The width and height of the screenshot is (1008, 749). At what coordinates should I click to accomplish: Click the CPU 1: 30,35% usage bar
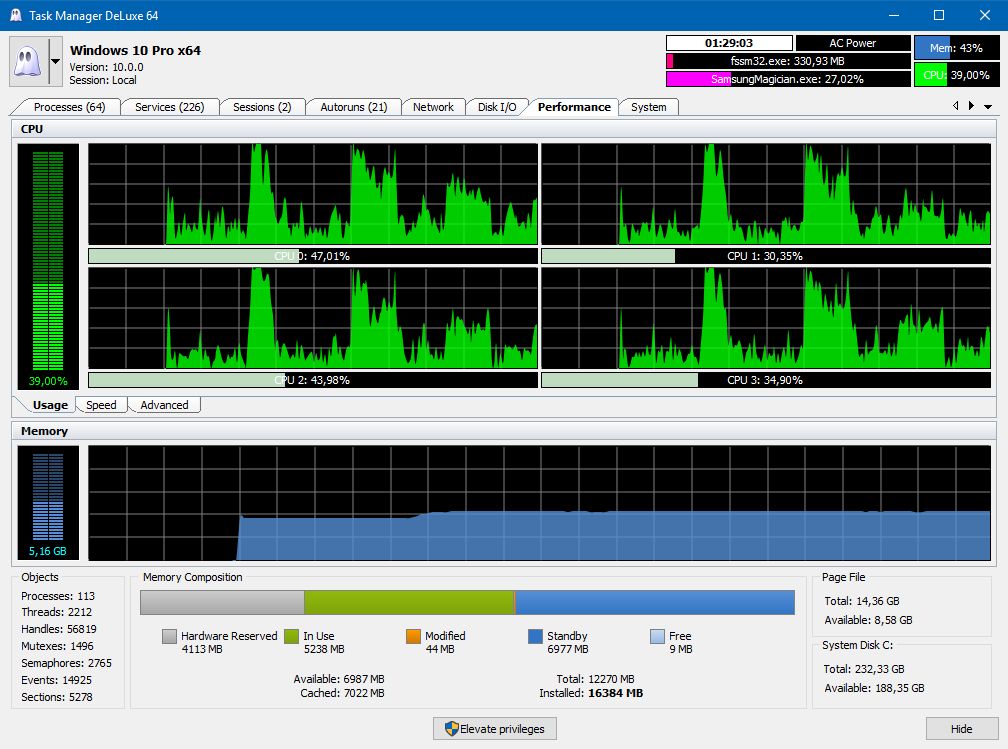coord(766,256)
